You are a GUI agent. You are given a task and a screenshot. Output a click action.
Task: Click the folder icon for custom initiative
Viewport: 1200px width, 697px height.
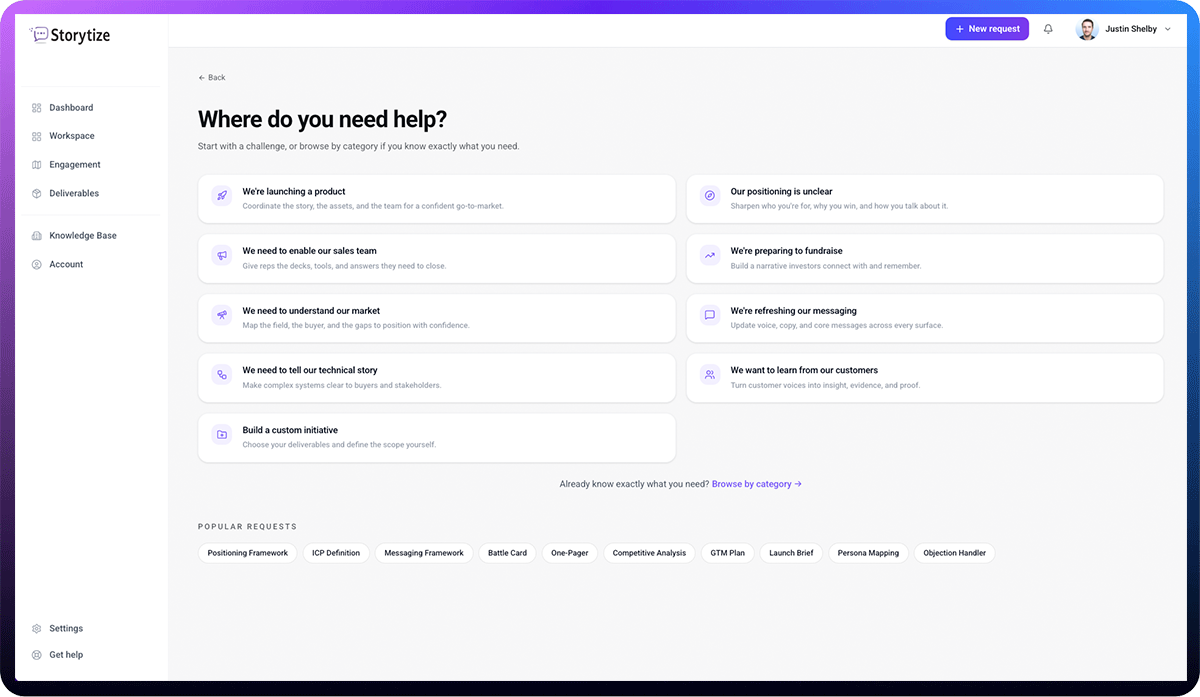(222, 435)
